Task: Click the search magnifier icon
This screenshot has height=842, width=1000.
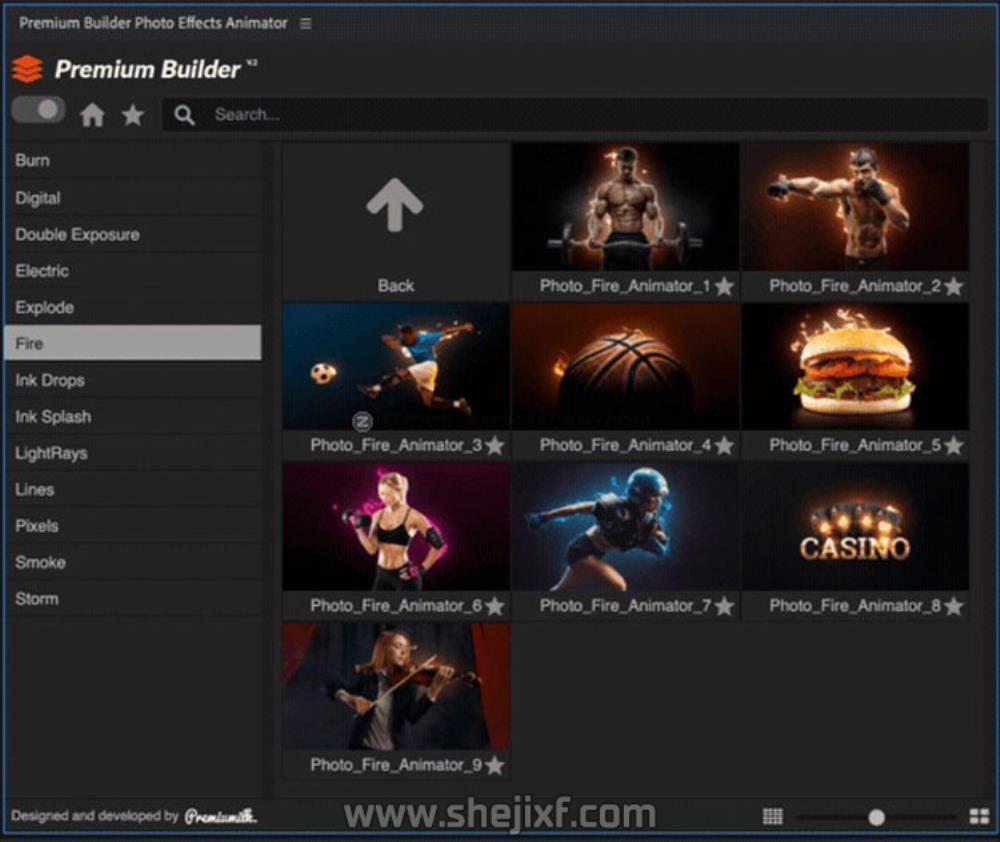Action: click(184, 115)
